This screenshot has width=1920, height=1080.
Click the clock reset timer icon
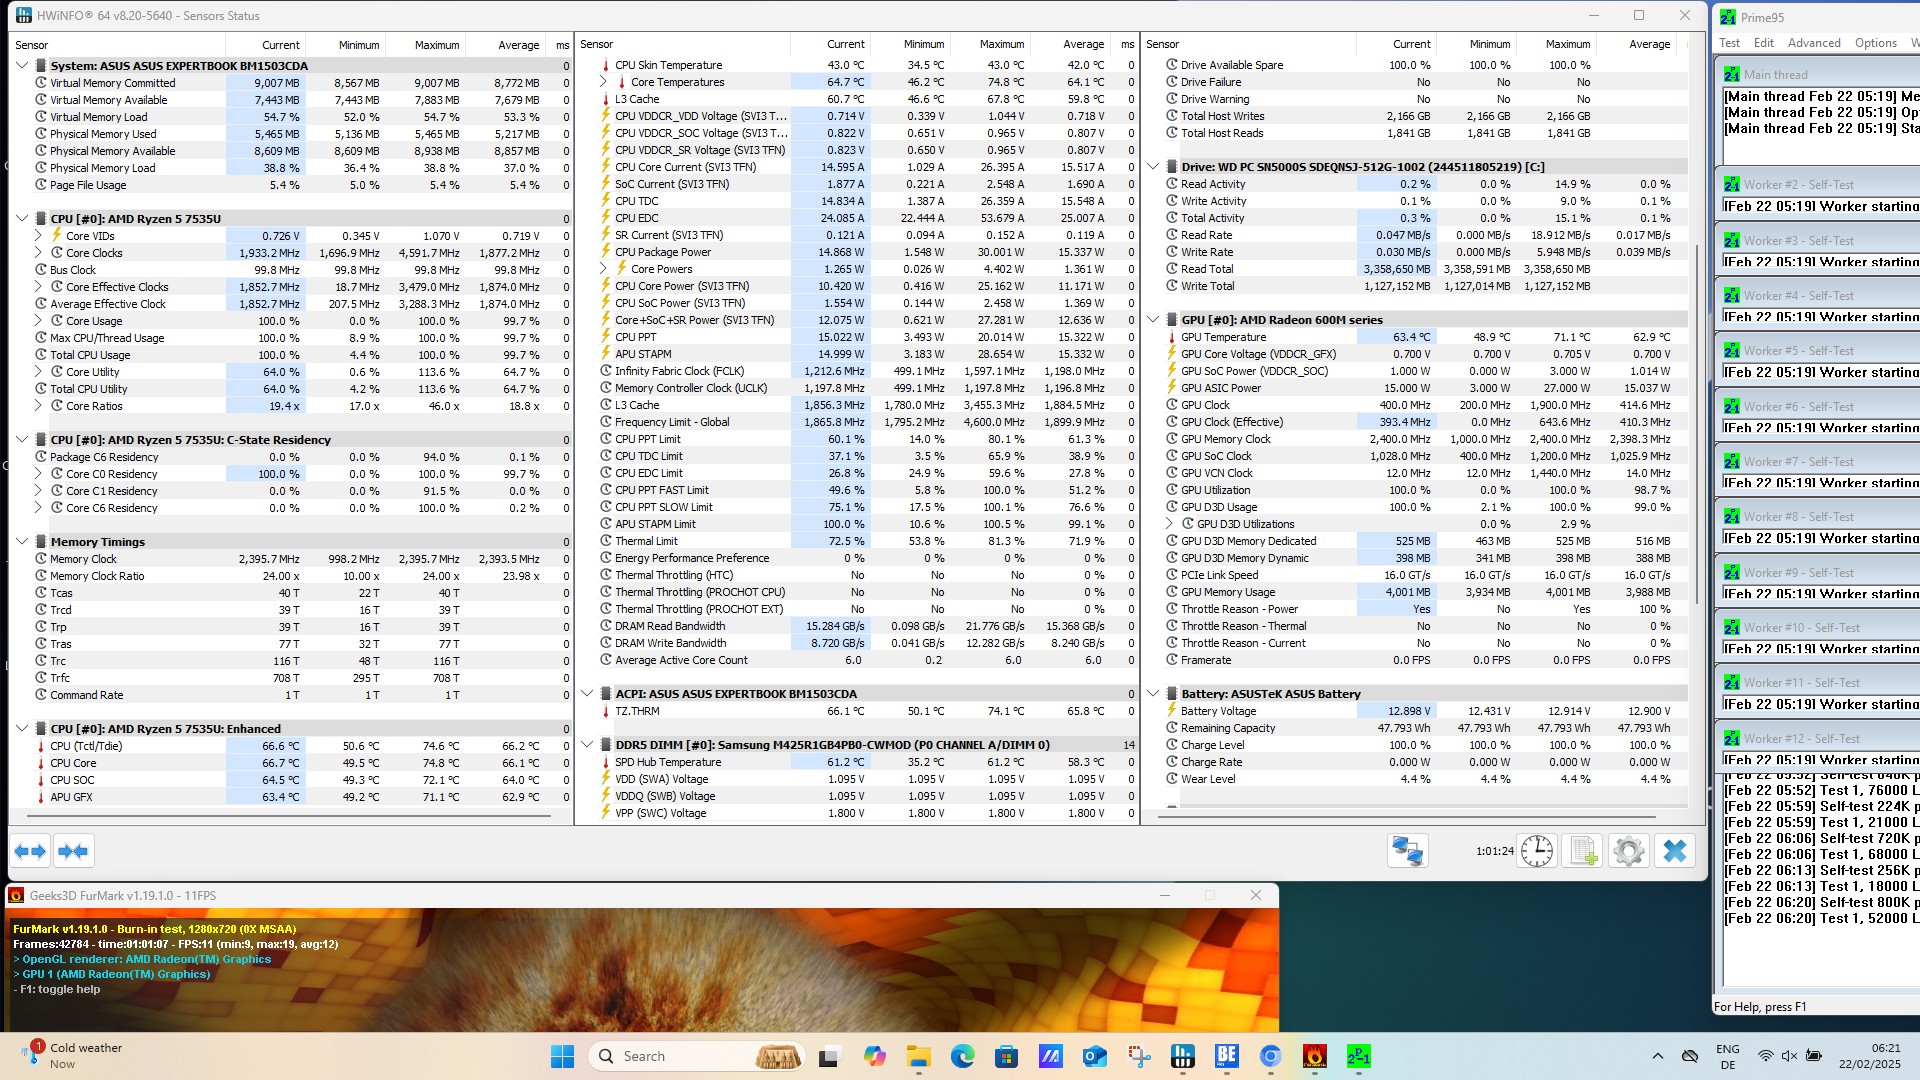1536,851
